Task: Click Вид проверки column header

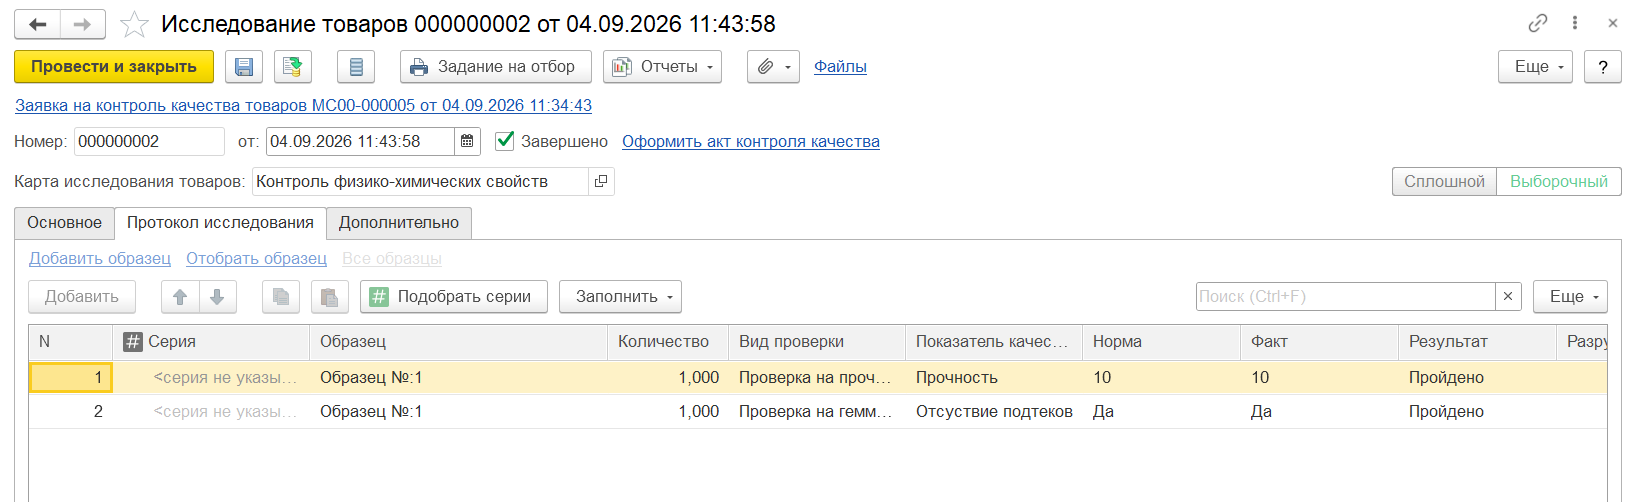Action: pyautogui.click(x=816, y=342)
